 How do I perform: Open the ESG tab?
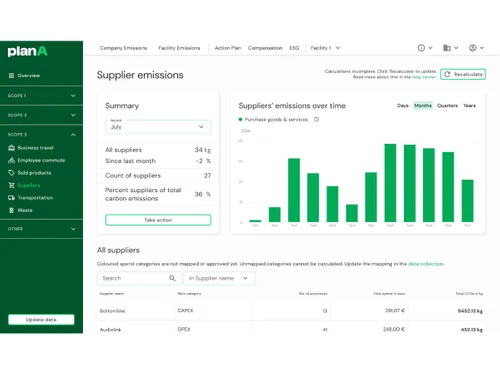coord(294,48)
